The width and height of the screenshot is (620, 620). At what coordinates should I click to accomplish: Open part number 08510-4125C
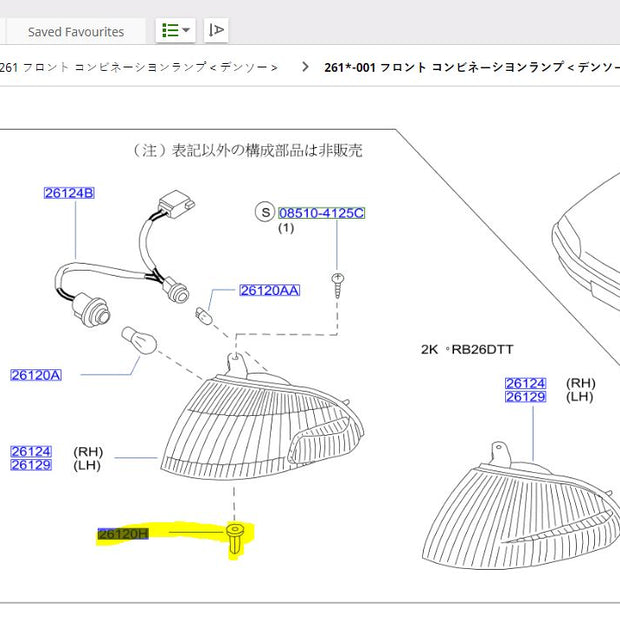[x=321, y=213]
